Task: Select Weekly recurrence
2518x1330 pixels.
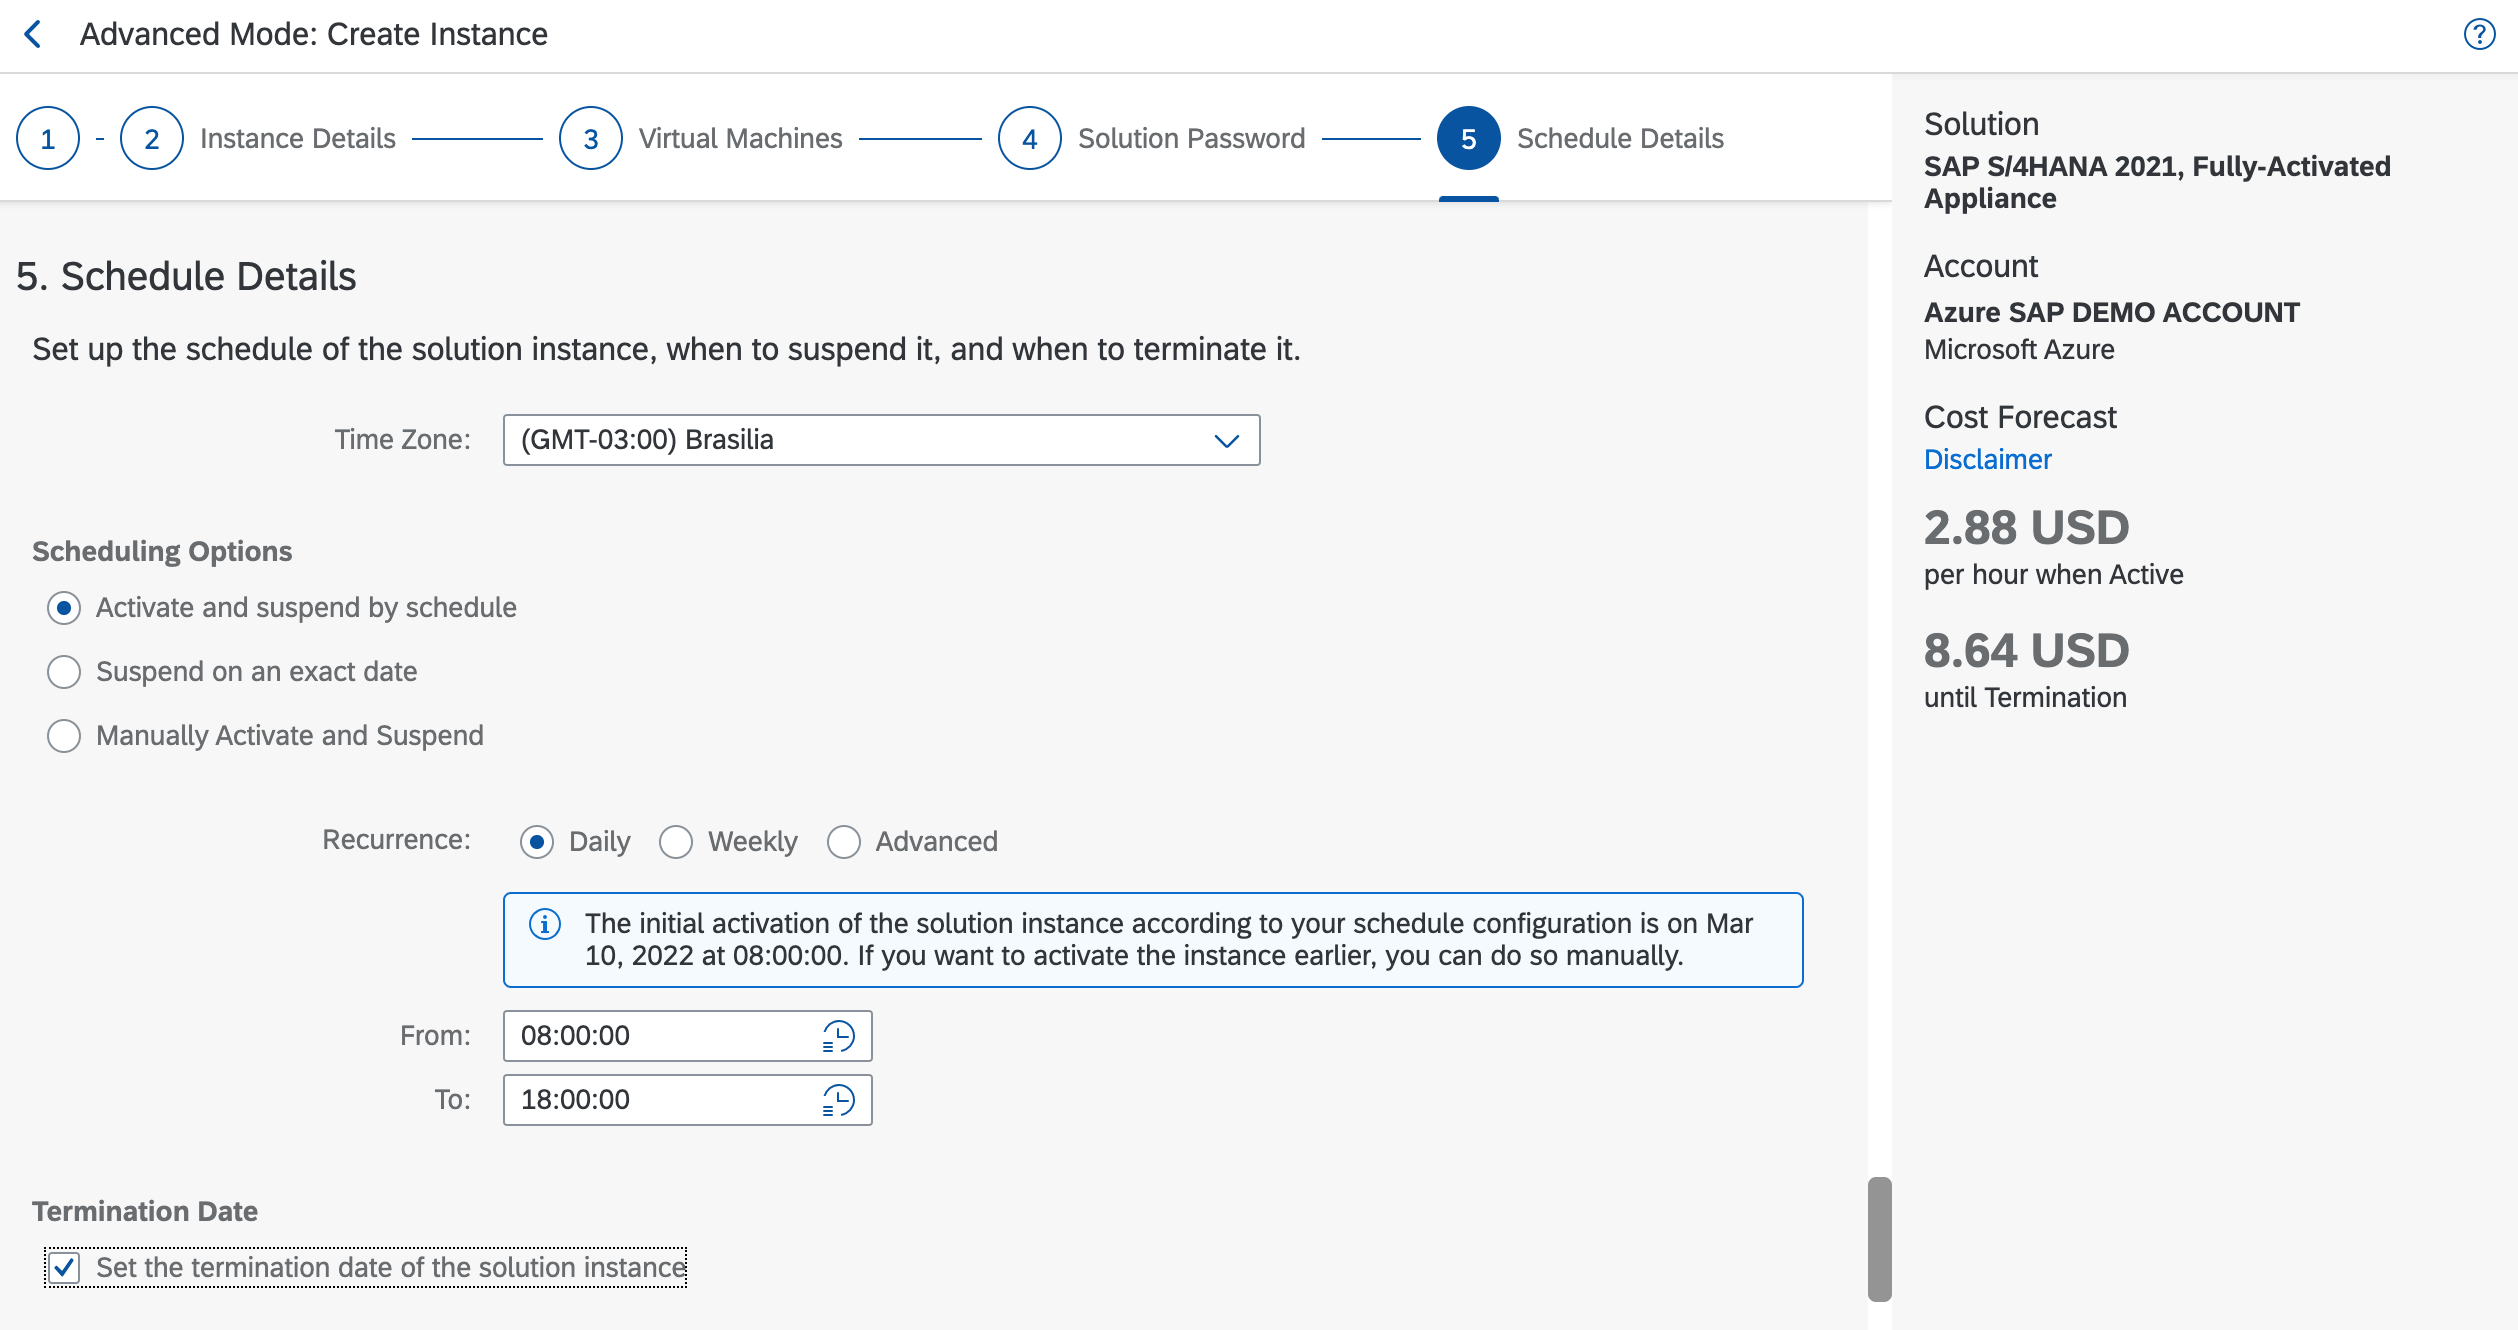Action: (x=676, y=841)
